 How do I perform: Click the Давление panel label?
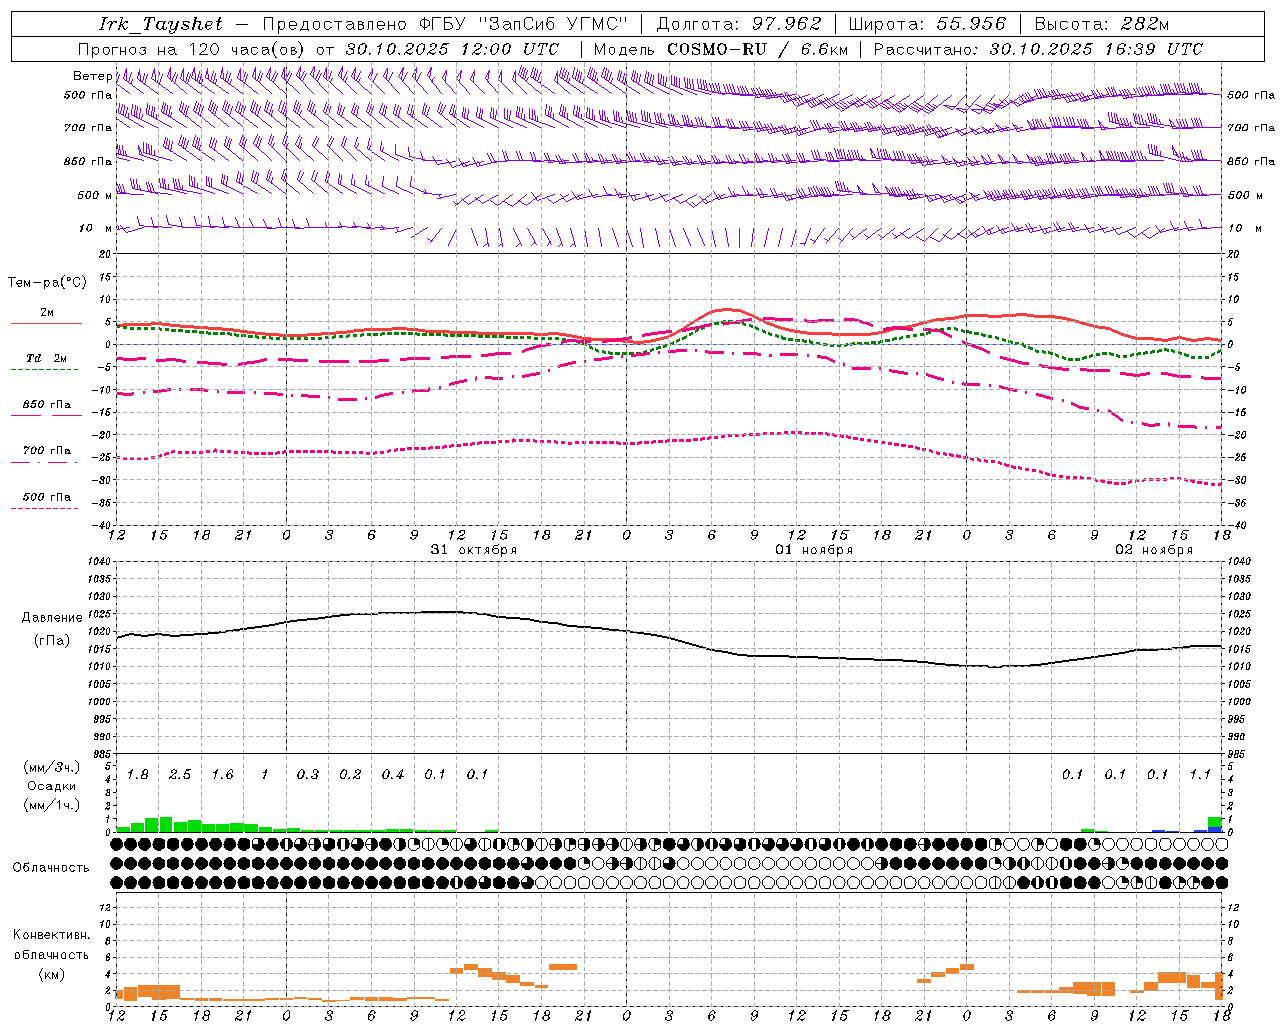pos(52,618)
